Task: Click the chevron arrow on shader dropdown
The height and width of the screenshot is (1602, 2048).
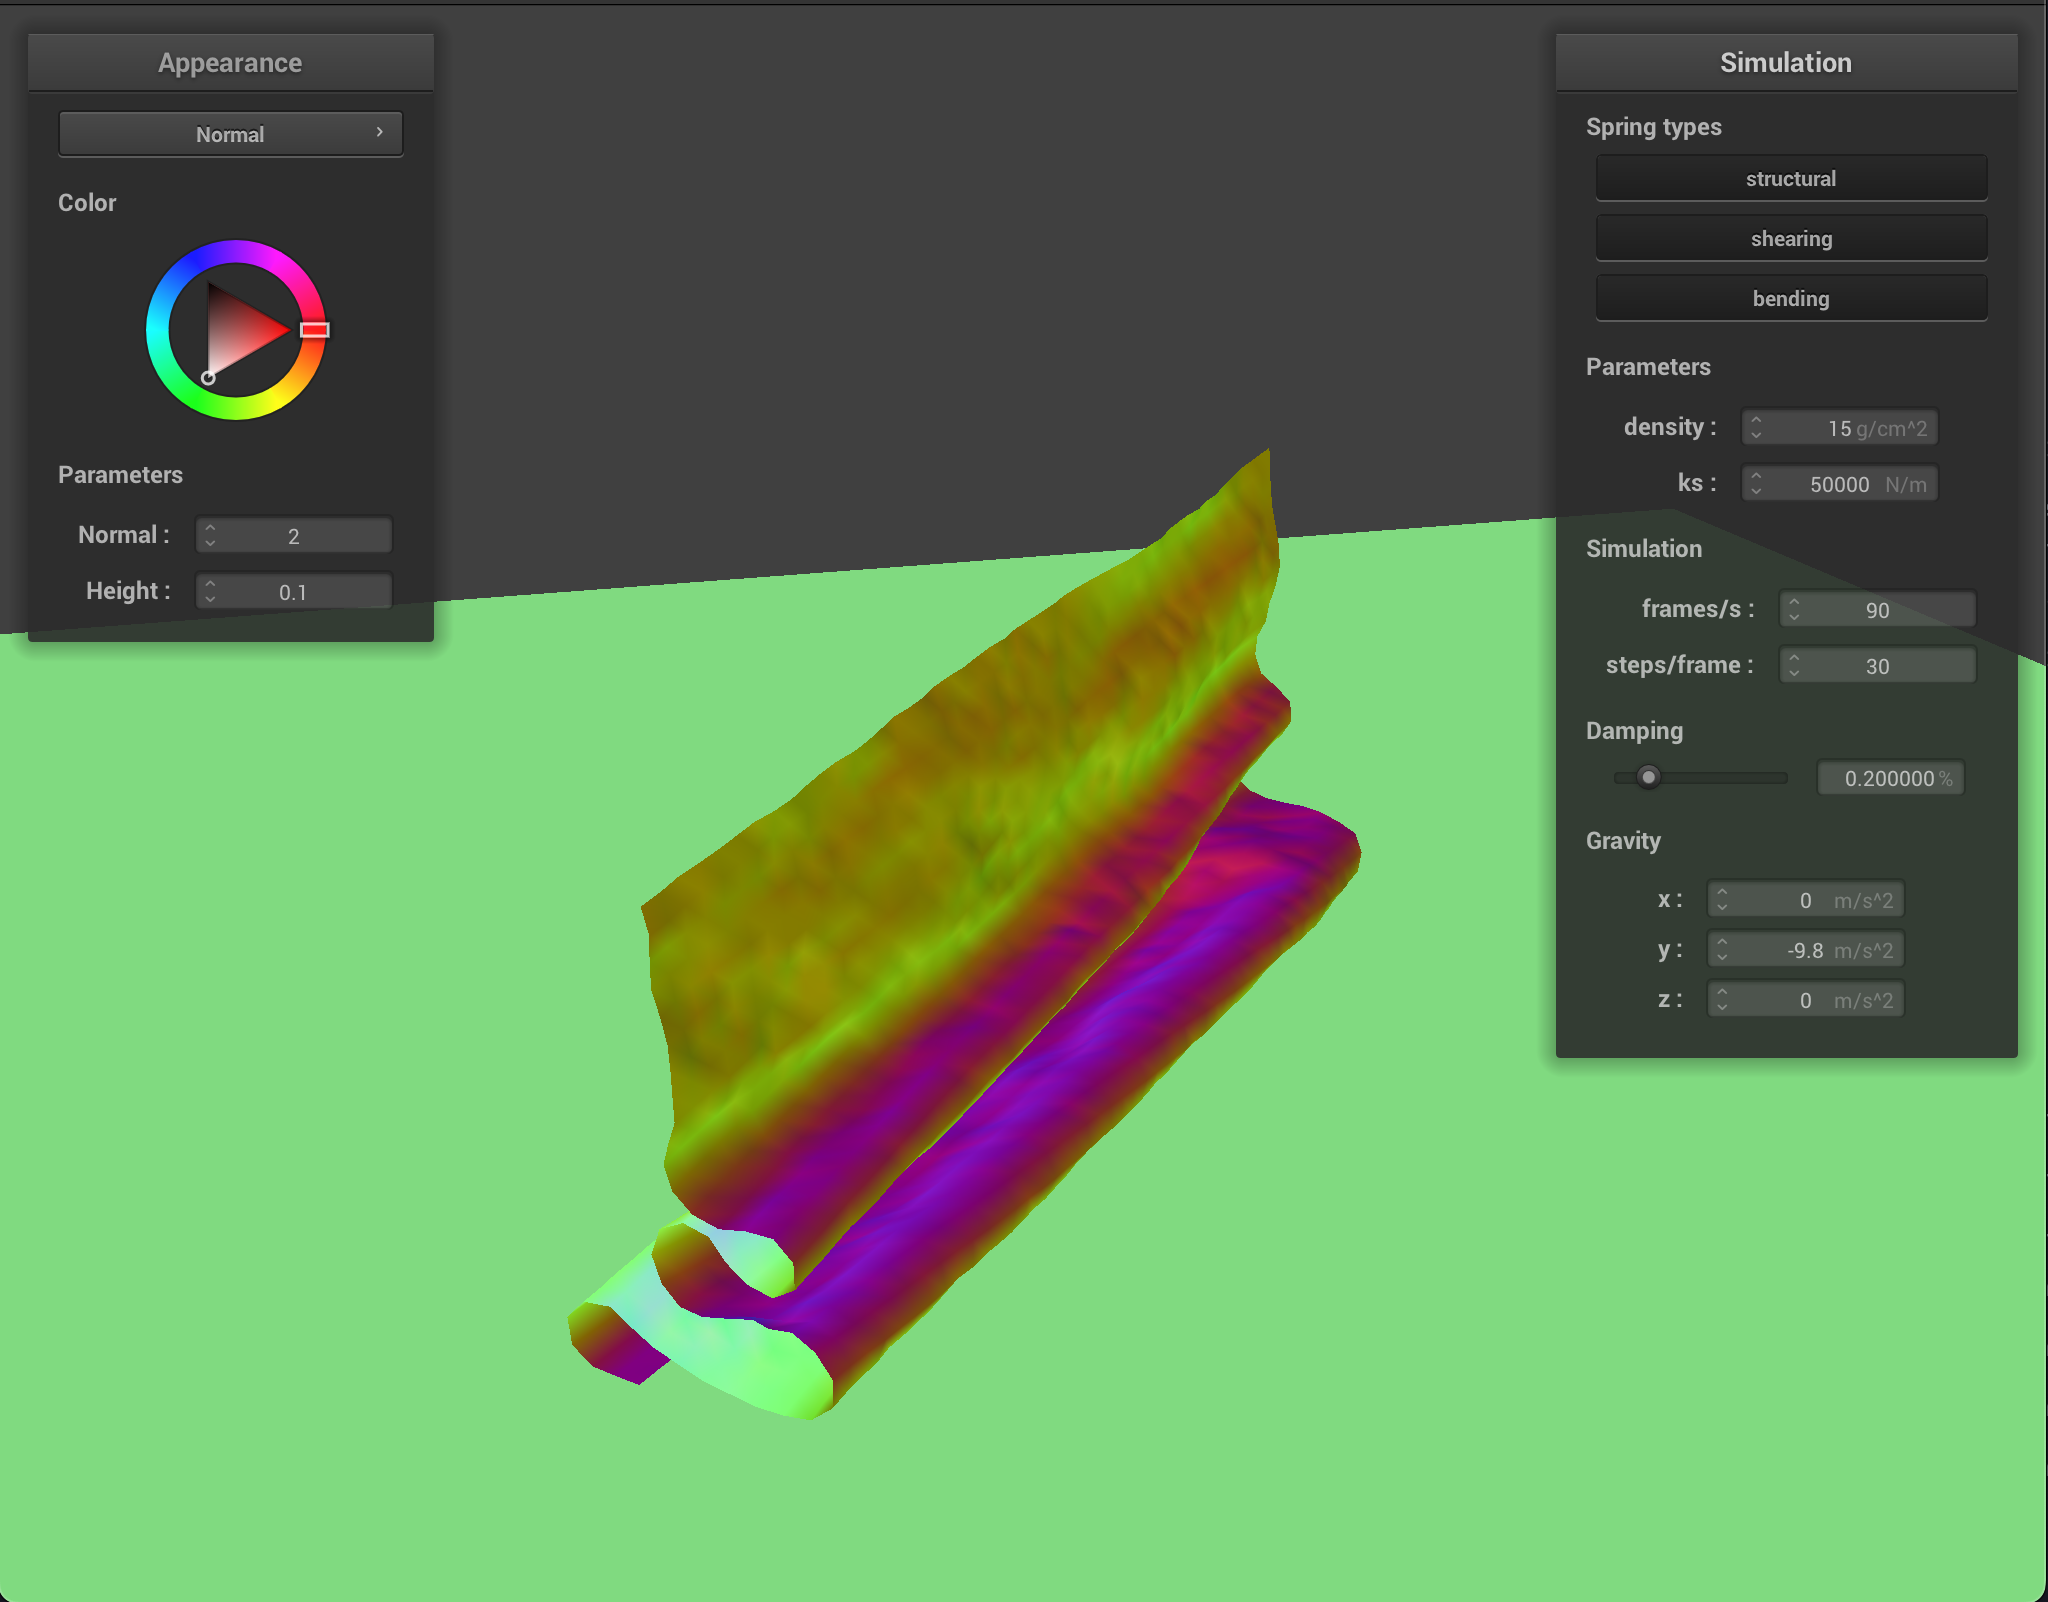Action: tap(380, 132)
